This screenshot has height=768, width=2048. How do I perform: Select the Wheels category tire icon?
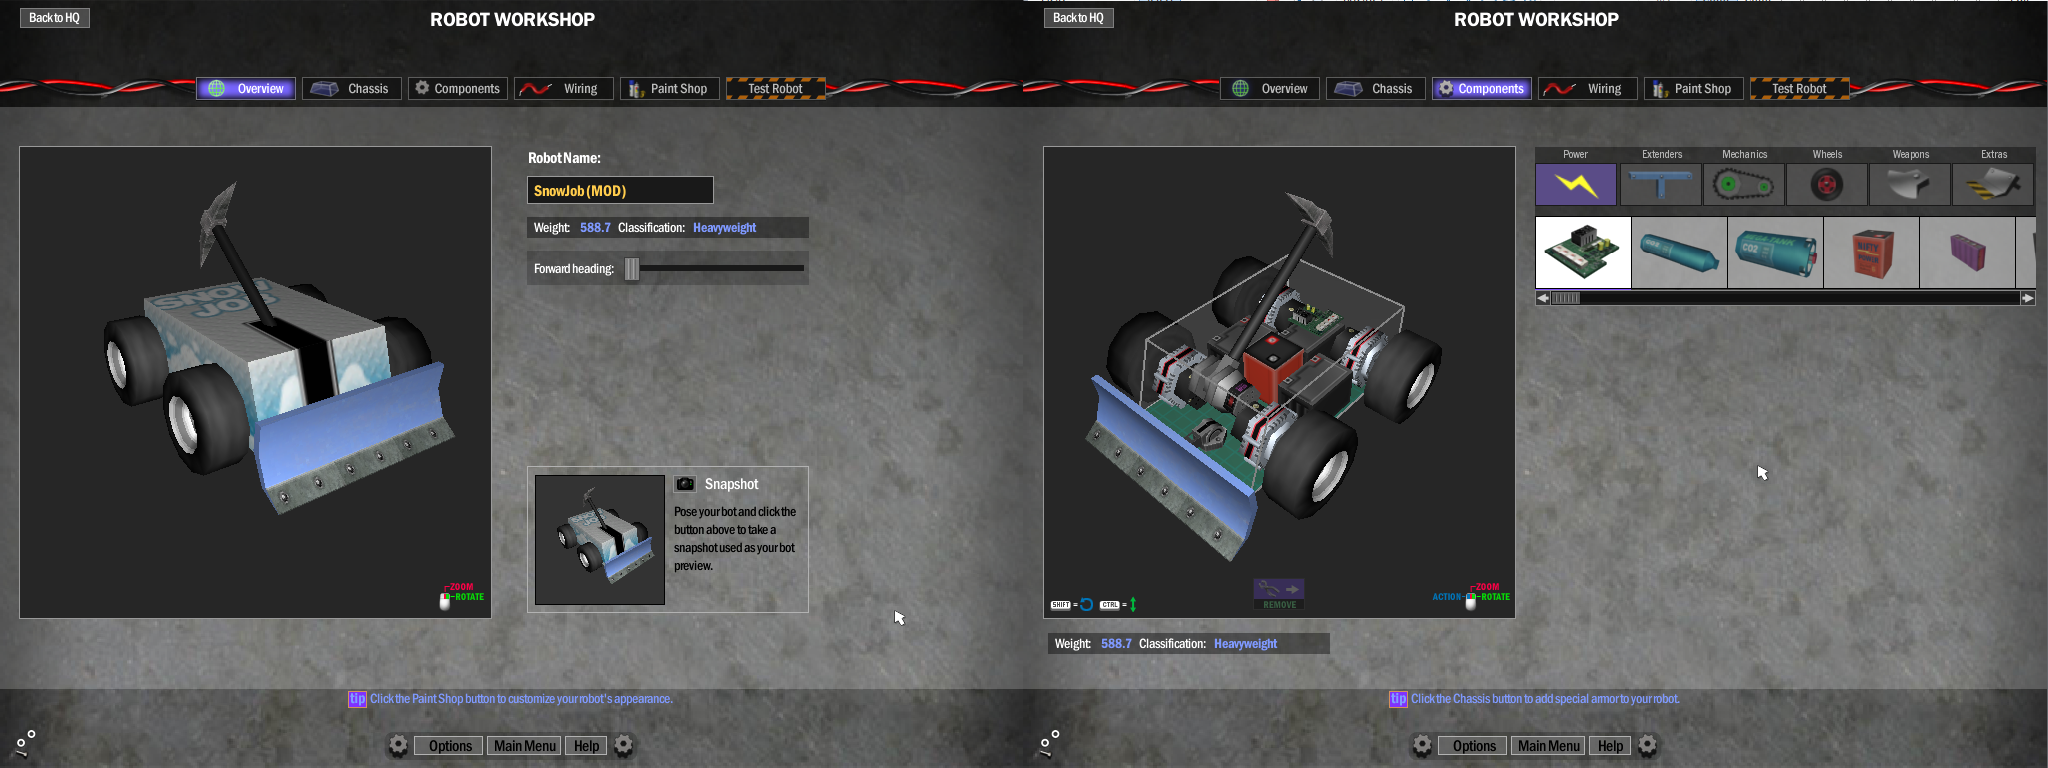(x=1827, y=185)
